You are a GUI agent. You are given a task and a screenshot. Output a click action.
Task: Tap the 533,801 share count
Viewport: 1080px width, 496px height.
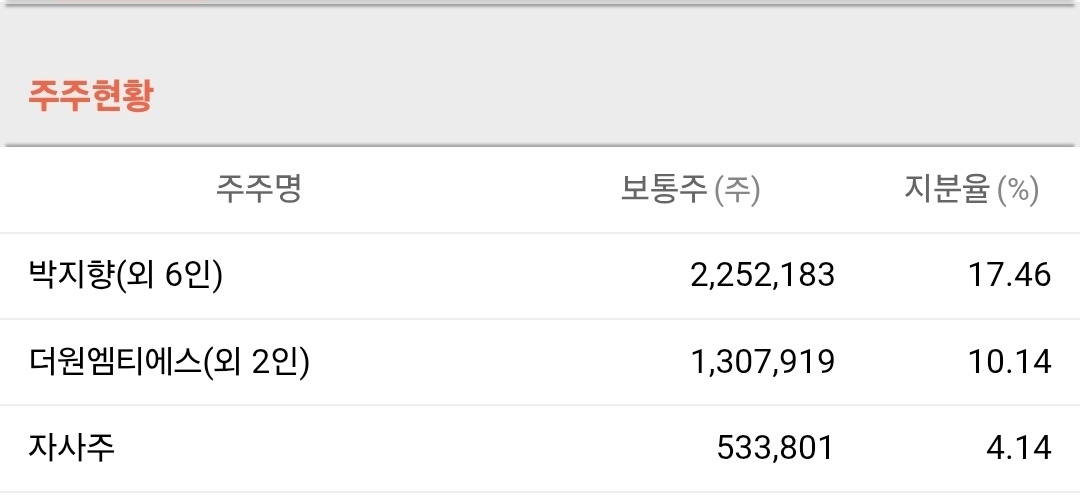click(775, 448)
